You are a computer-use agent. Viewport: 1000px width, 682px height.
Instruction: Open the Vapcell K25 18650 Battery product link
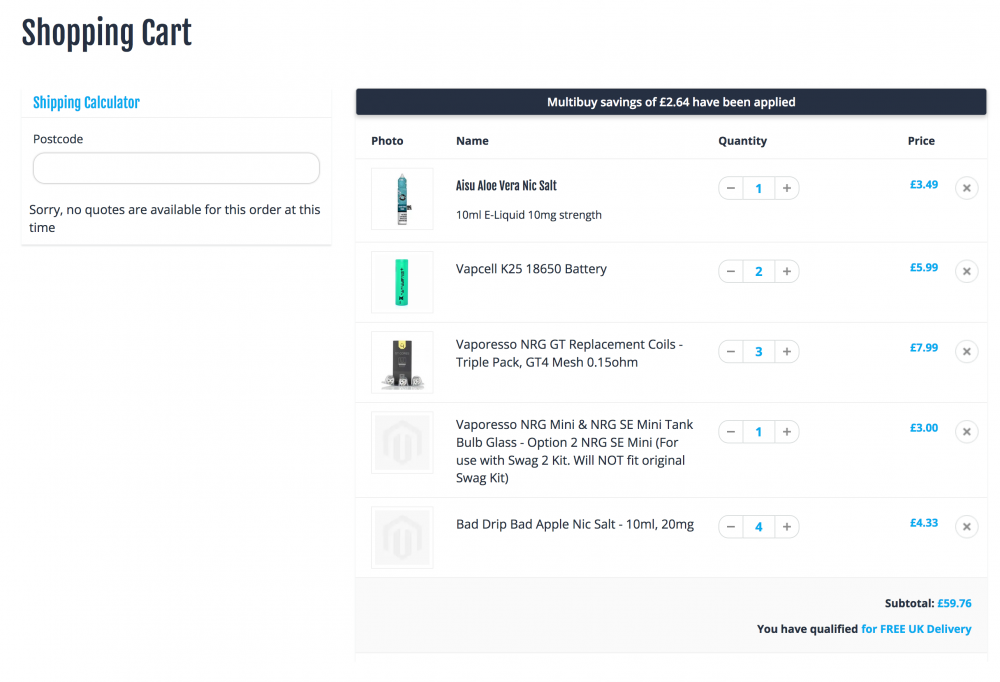[531, 269]
